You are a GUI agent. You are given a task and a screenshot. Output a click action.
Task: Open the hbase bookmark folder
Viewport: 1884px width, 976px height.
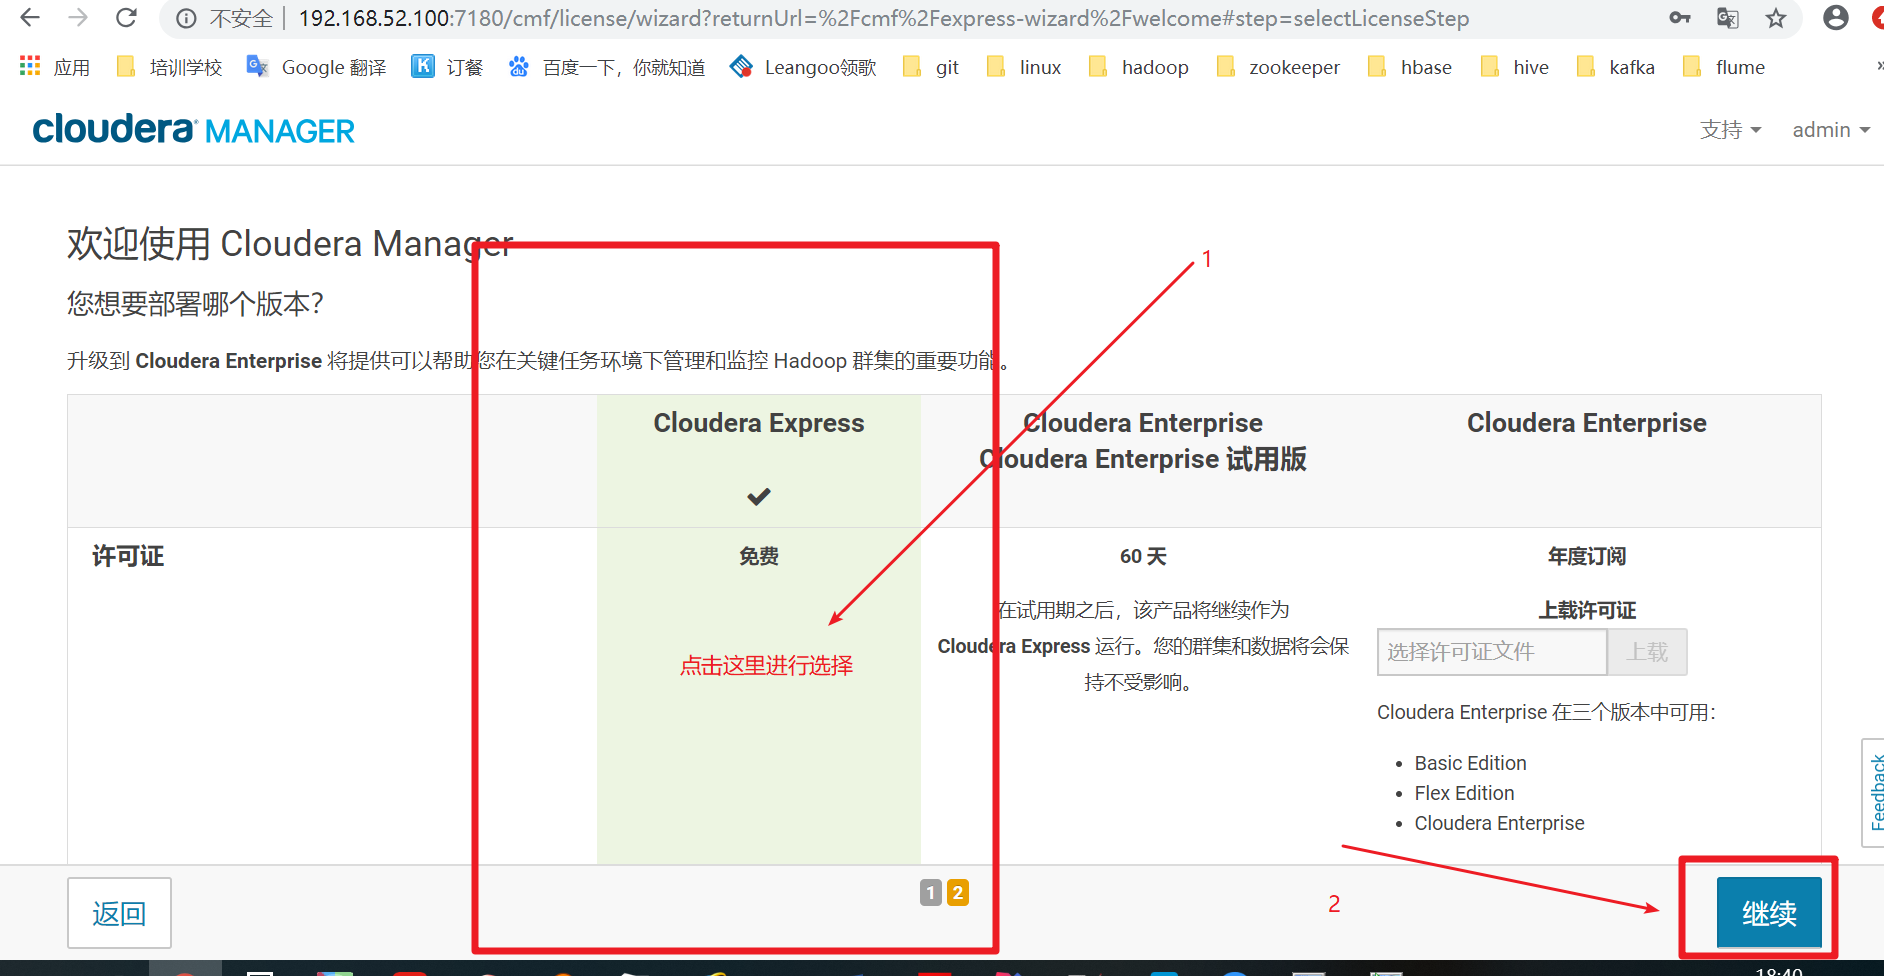[x=1409, y=67]
